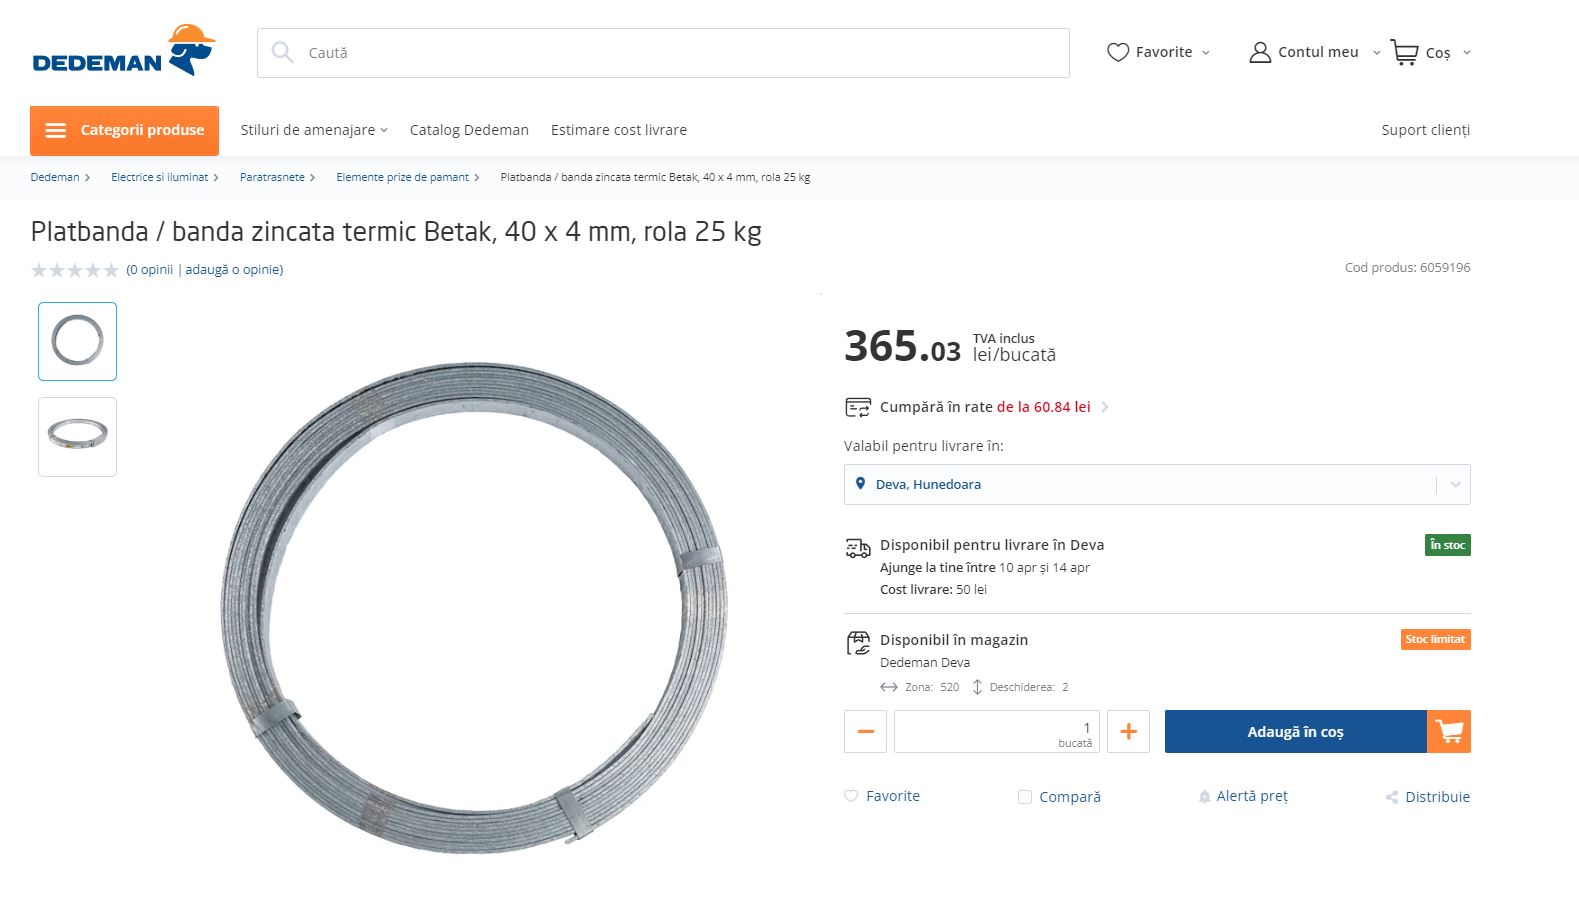Click the store availability icon
This screenshot has width=1579, height=903.
point(858,642)
